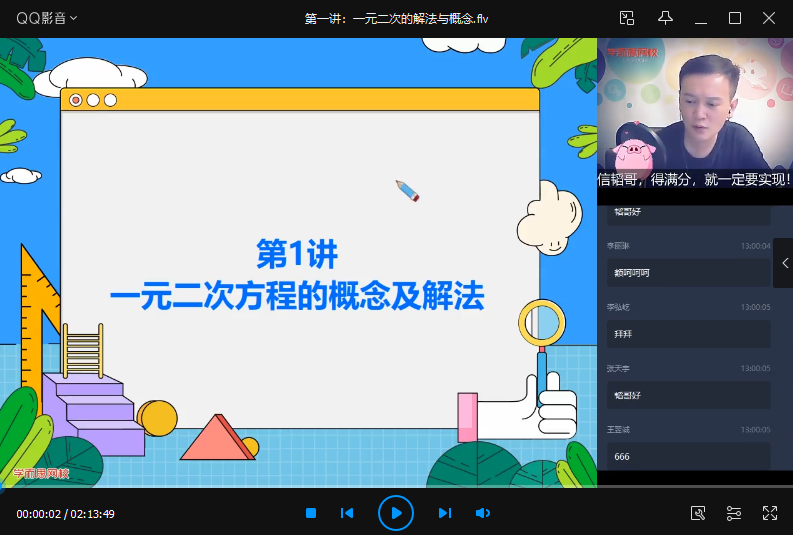This screenshot has width=793, height=535.
Task: Click the play button
Action: tap(396, 513)
